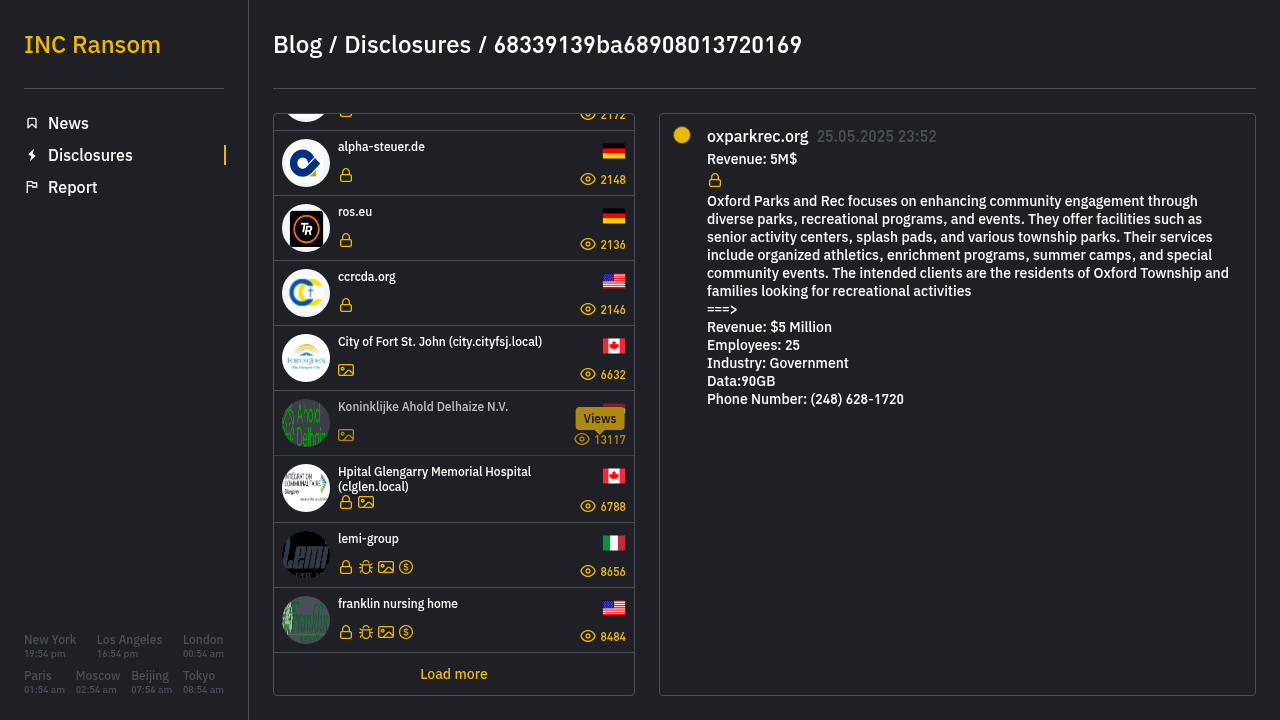Open the Koninklijke Ahold Delhaize N.V. entry
This screenshot has width=1280, height=720.
[454, 423]
